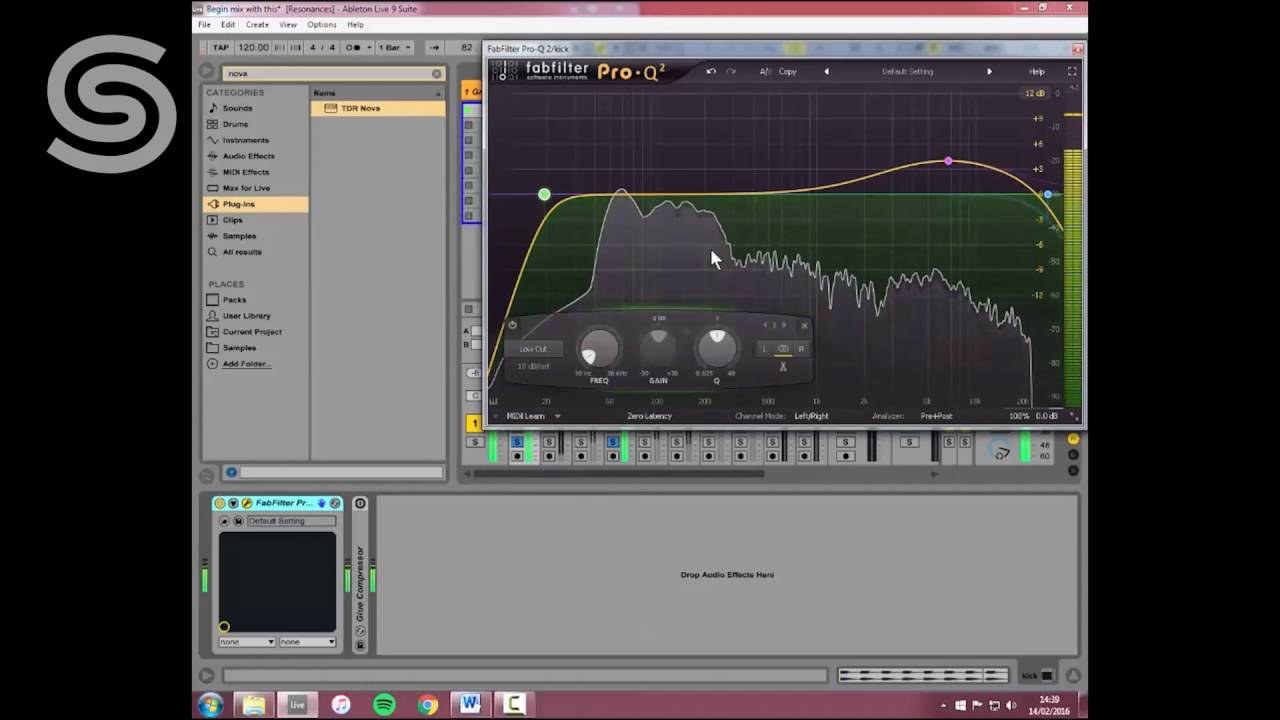This screenshot has width=1280, height=720.
Task: Open Spotify from the taskbar
Action: coord(384,705)
